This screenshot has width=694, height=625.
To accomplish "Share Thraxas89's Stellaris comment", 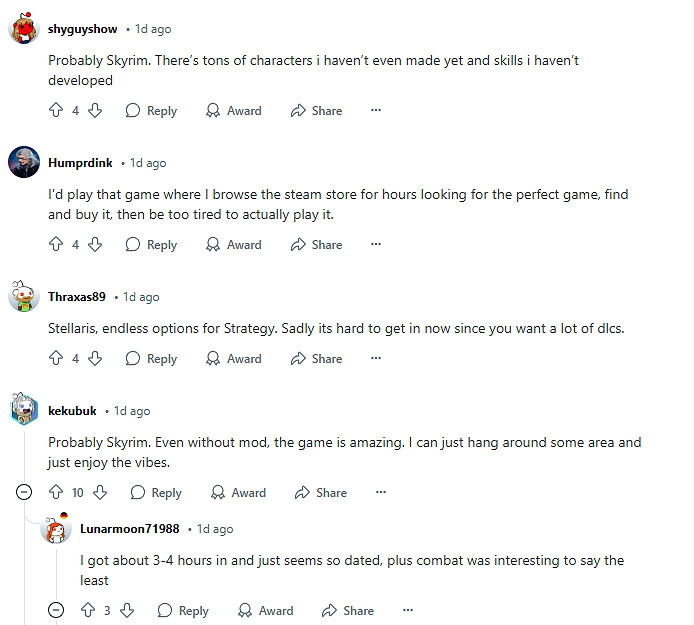I will 316,358.
